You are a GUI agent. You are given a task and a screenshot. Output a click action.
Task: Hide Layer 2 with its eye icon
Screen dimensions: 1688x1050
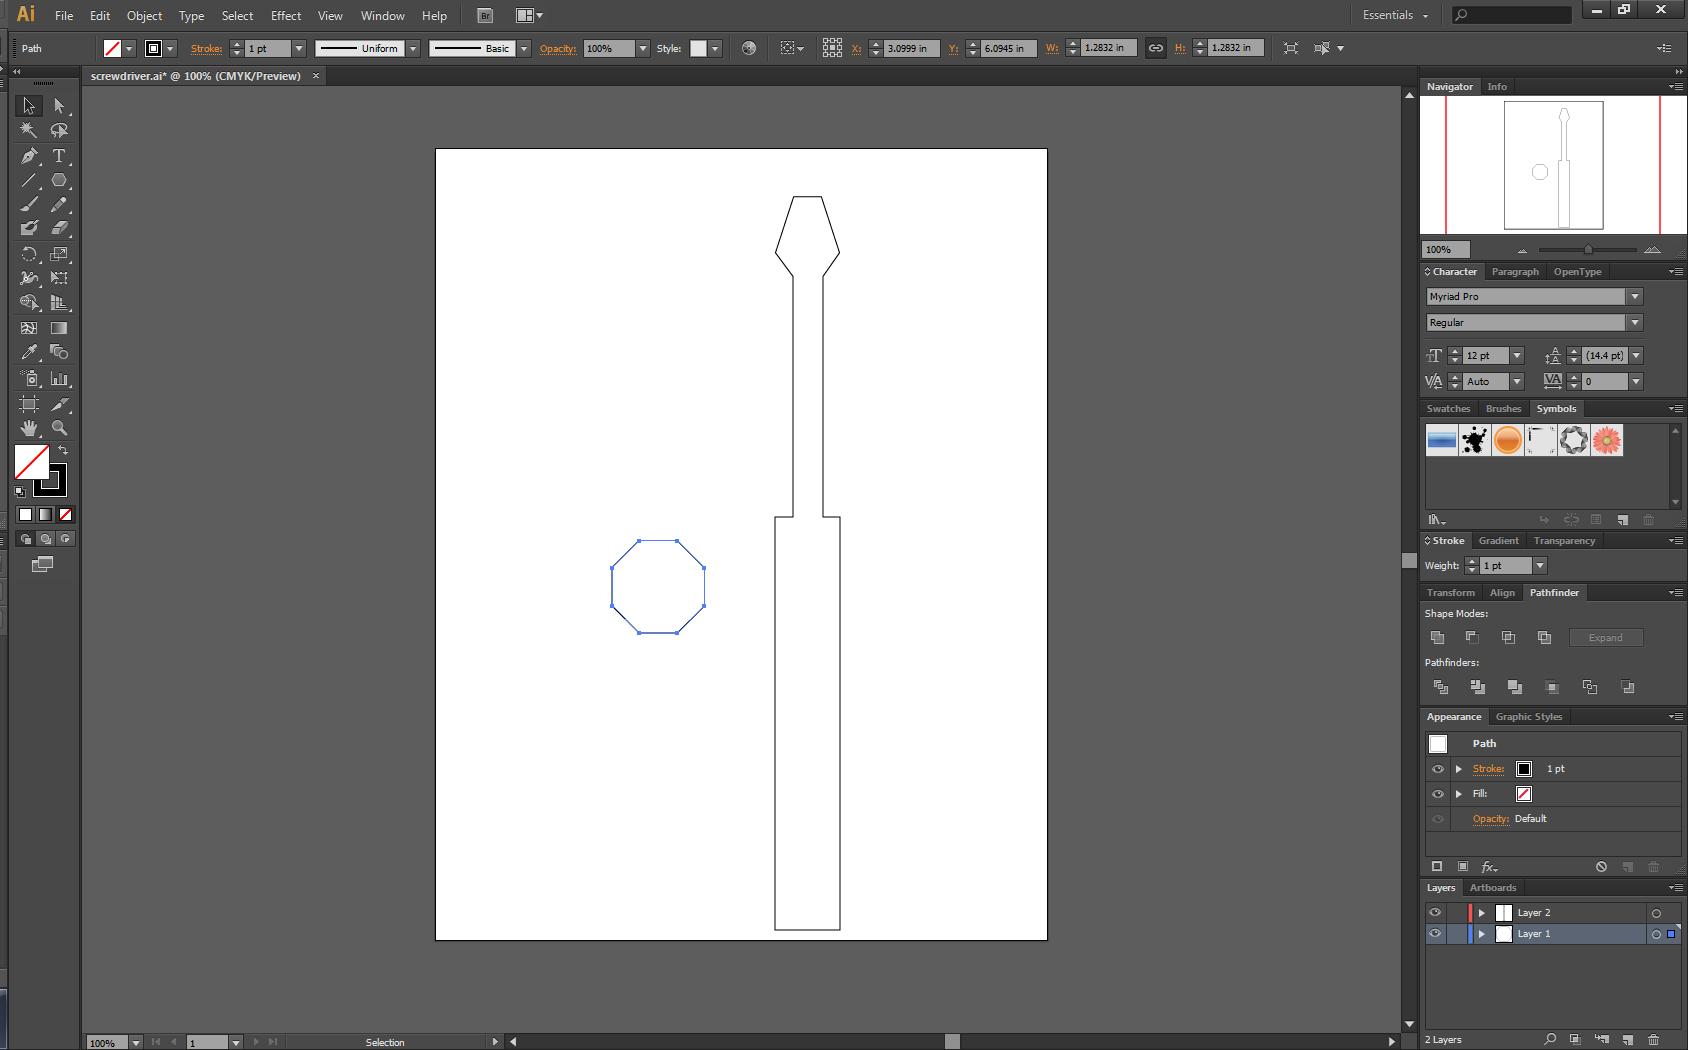pos(1435,913)
